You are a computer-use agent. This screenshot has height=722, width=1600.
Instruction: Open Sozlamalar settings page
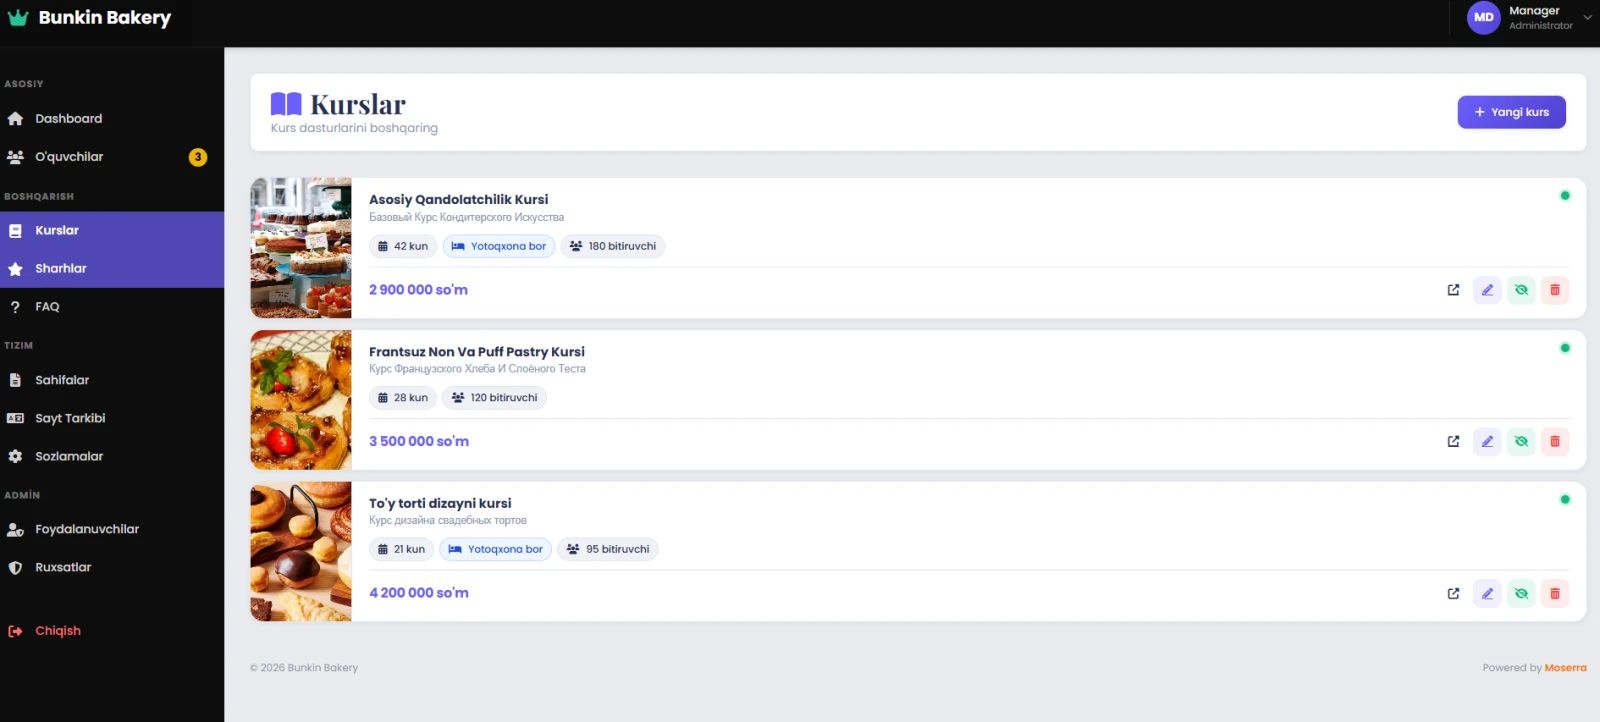click(69, 456)
